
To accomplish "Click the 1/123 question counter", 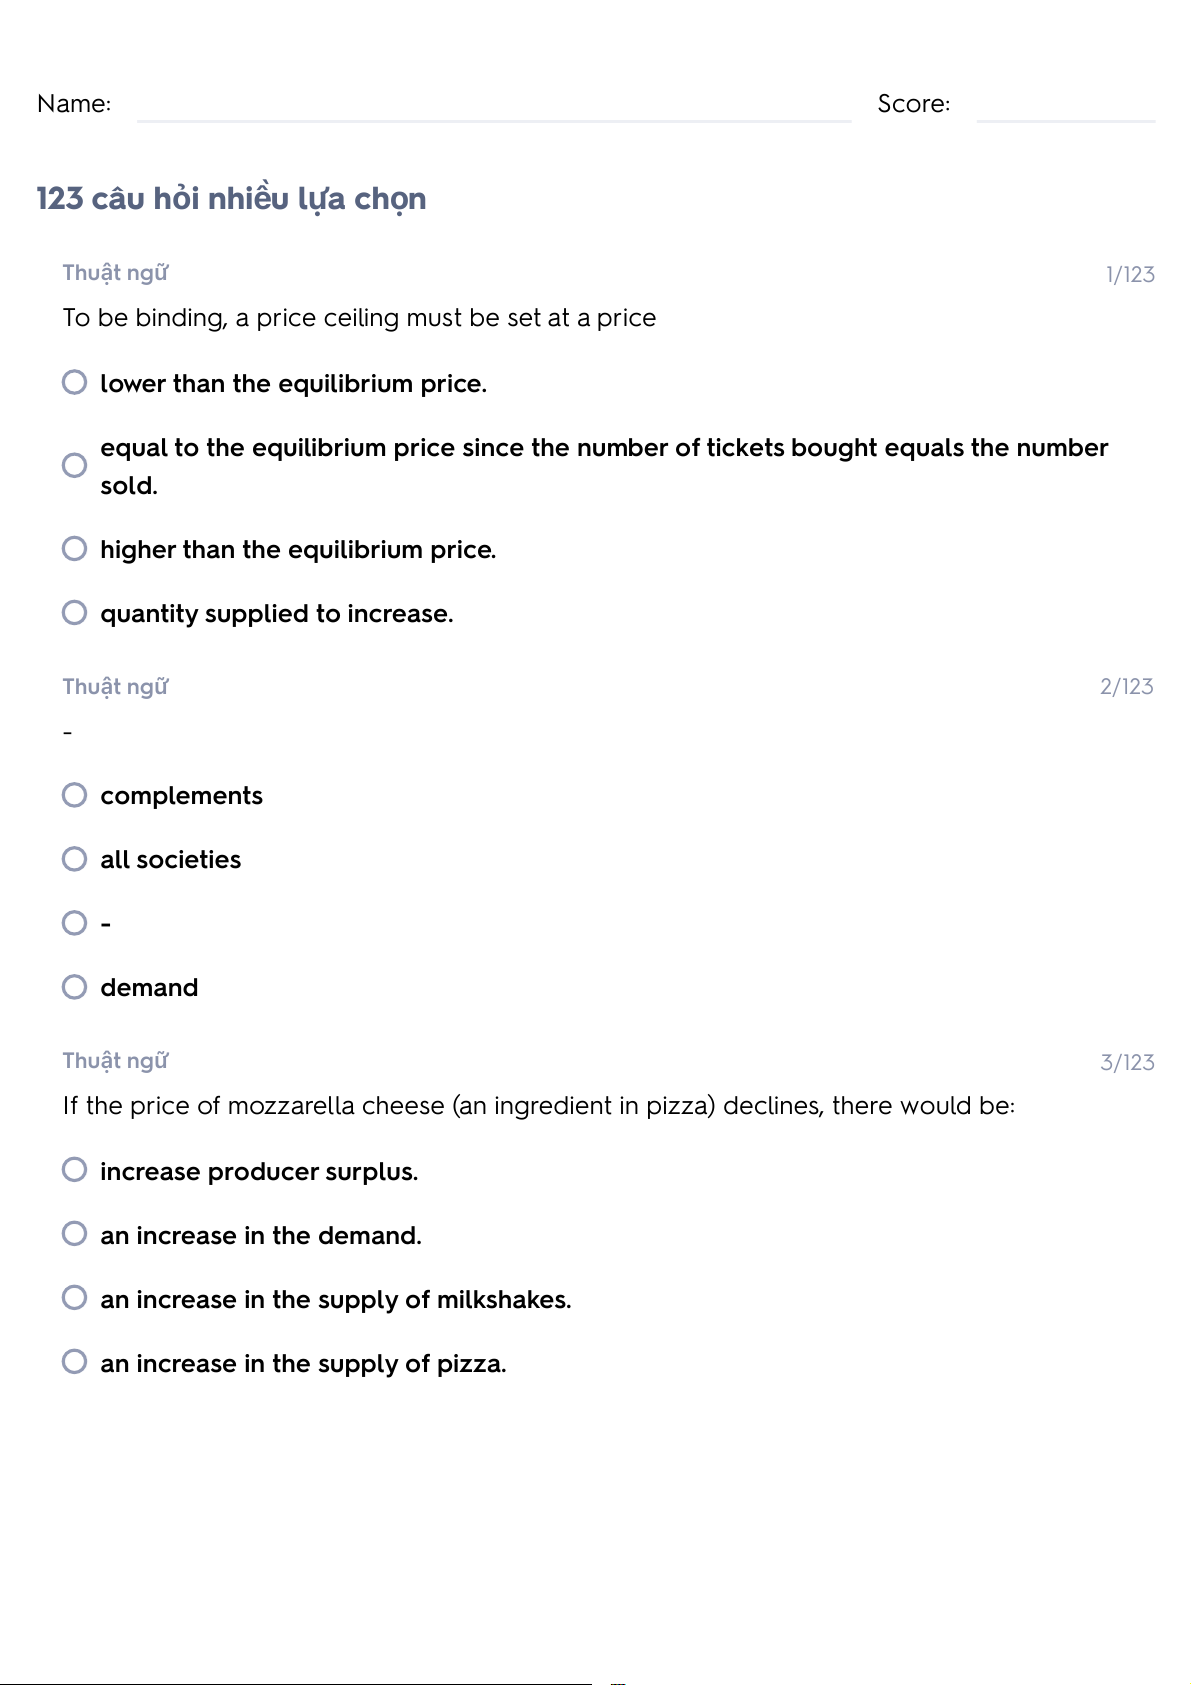I will coord(1130,275).
